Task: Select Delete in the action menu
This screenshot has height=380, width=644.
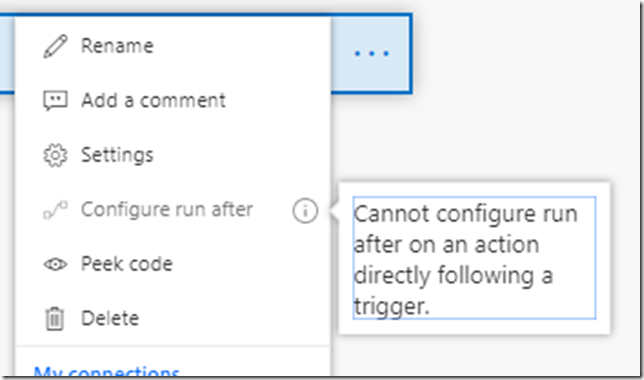Action: coord(110,318)
